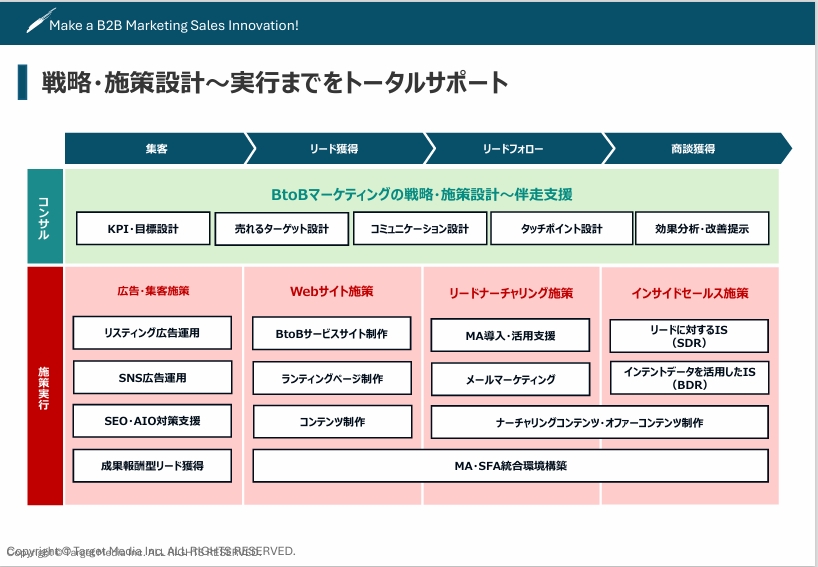
Task: Click the KPI・目標設計 box
Action: tap(143, 229)
